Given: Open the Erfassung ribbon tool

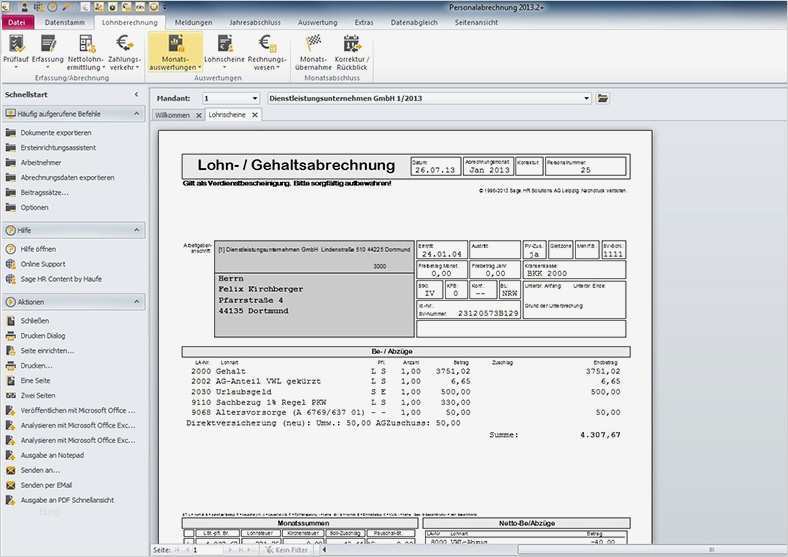Looking at the screenshot, I should (x=48, y=52).
